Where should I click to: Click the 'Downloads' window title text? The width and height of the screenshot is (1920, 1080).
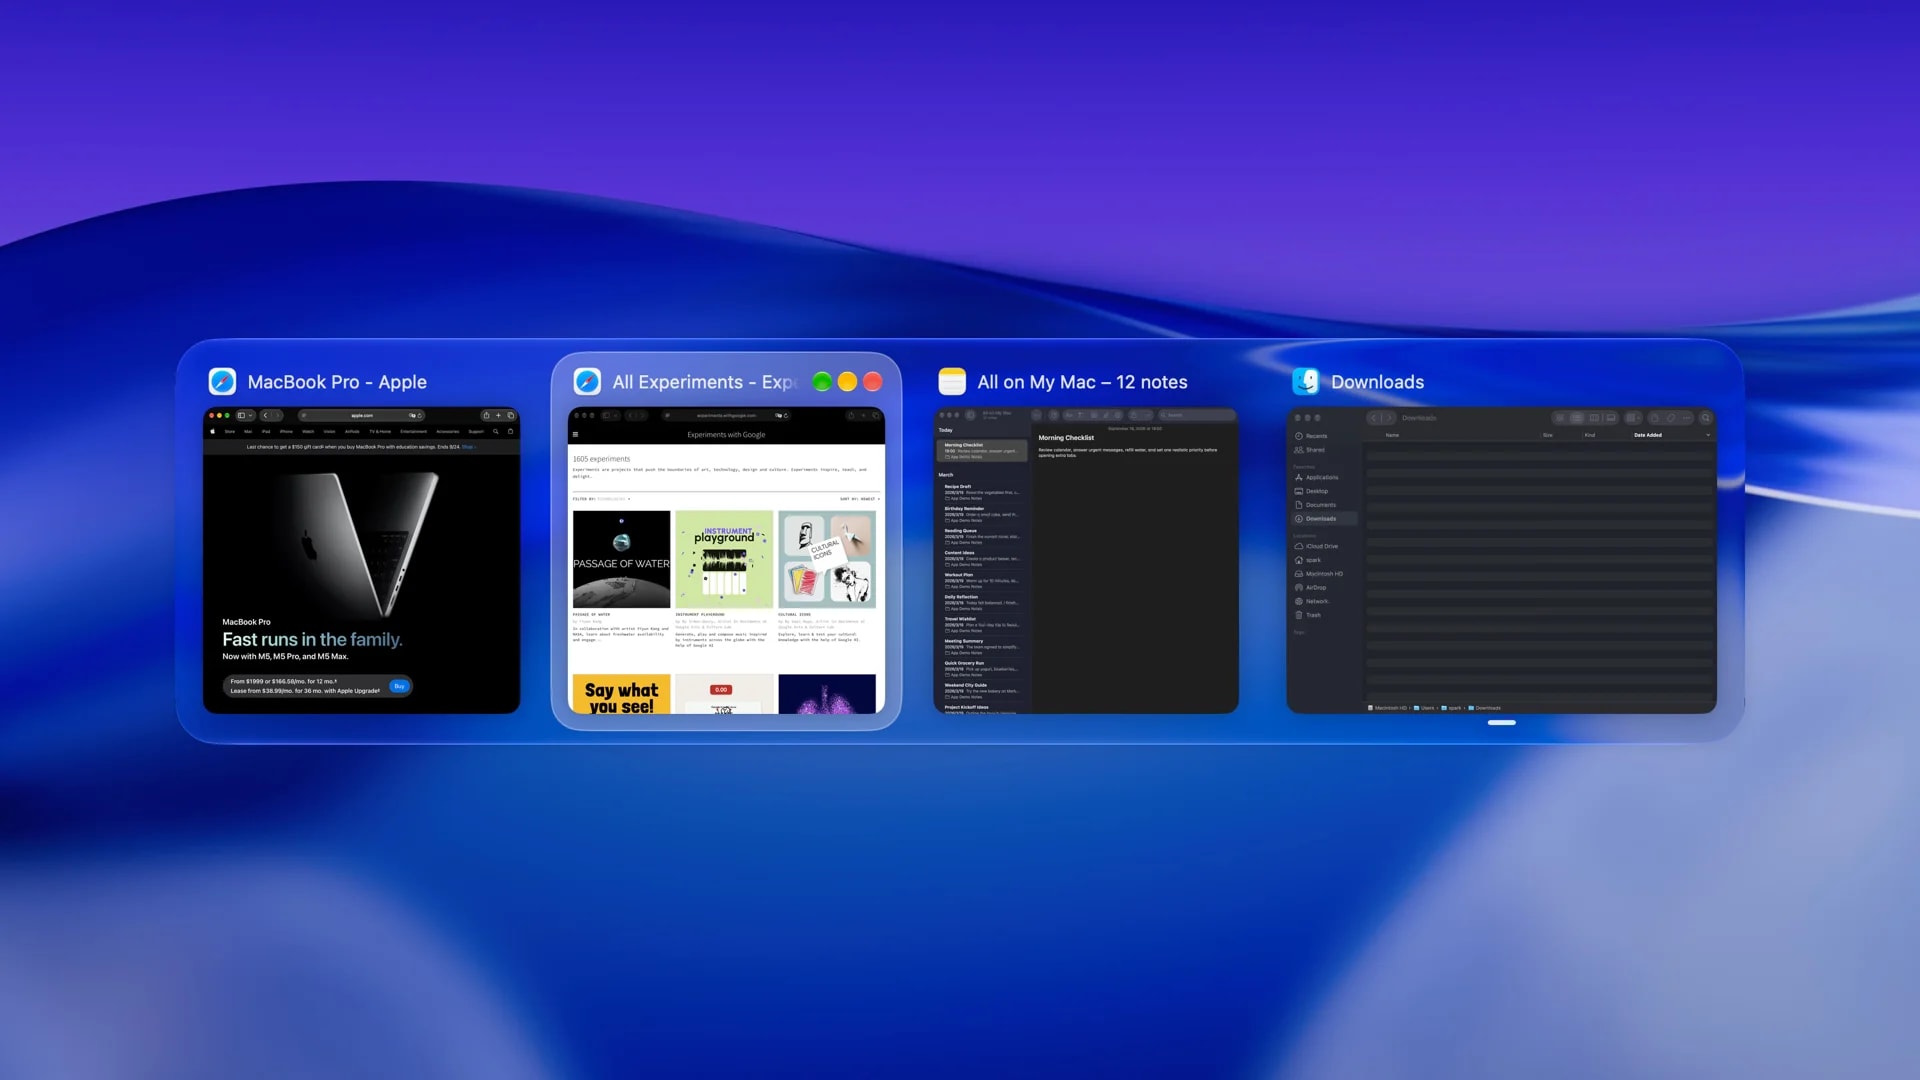tap(1377, 382)
